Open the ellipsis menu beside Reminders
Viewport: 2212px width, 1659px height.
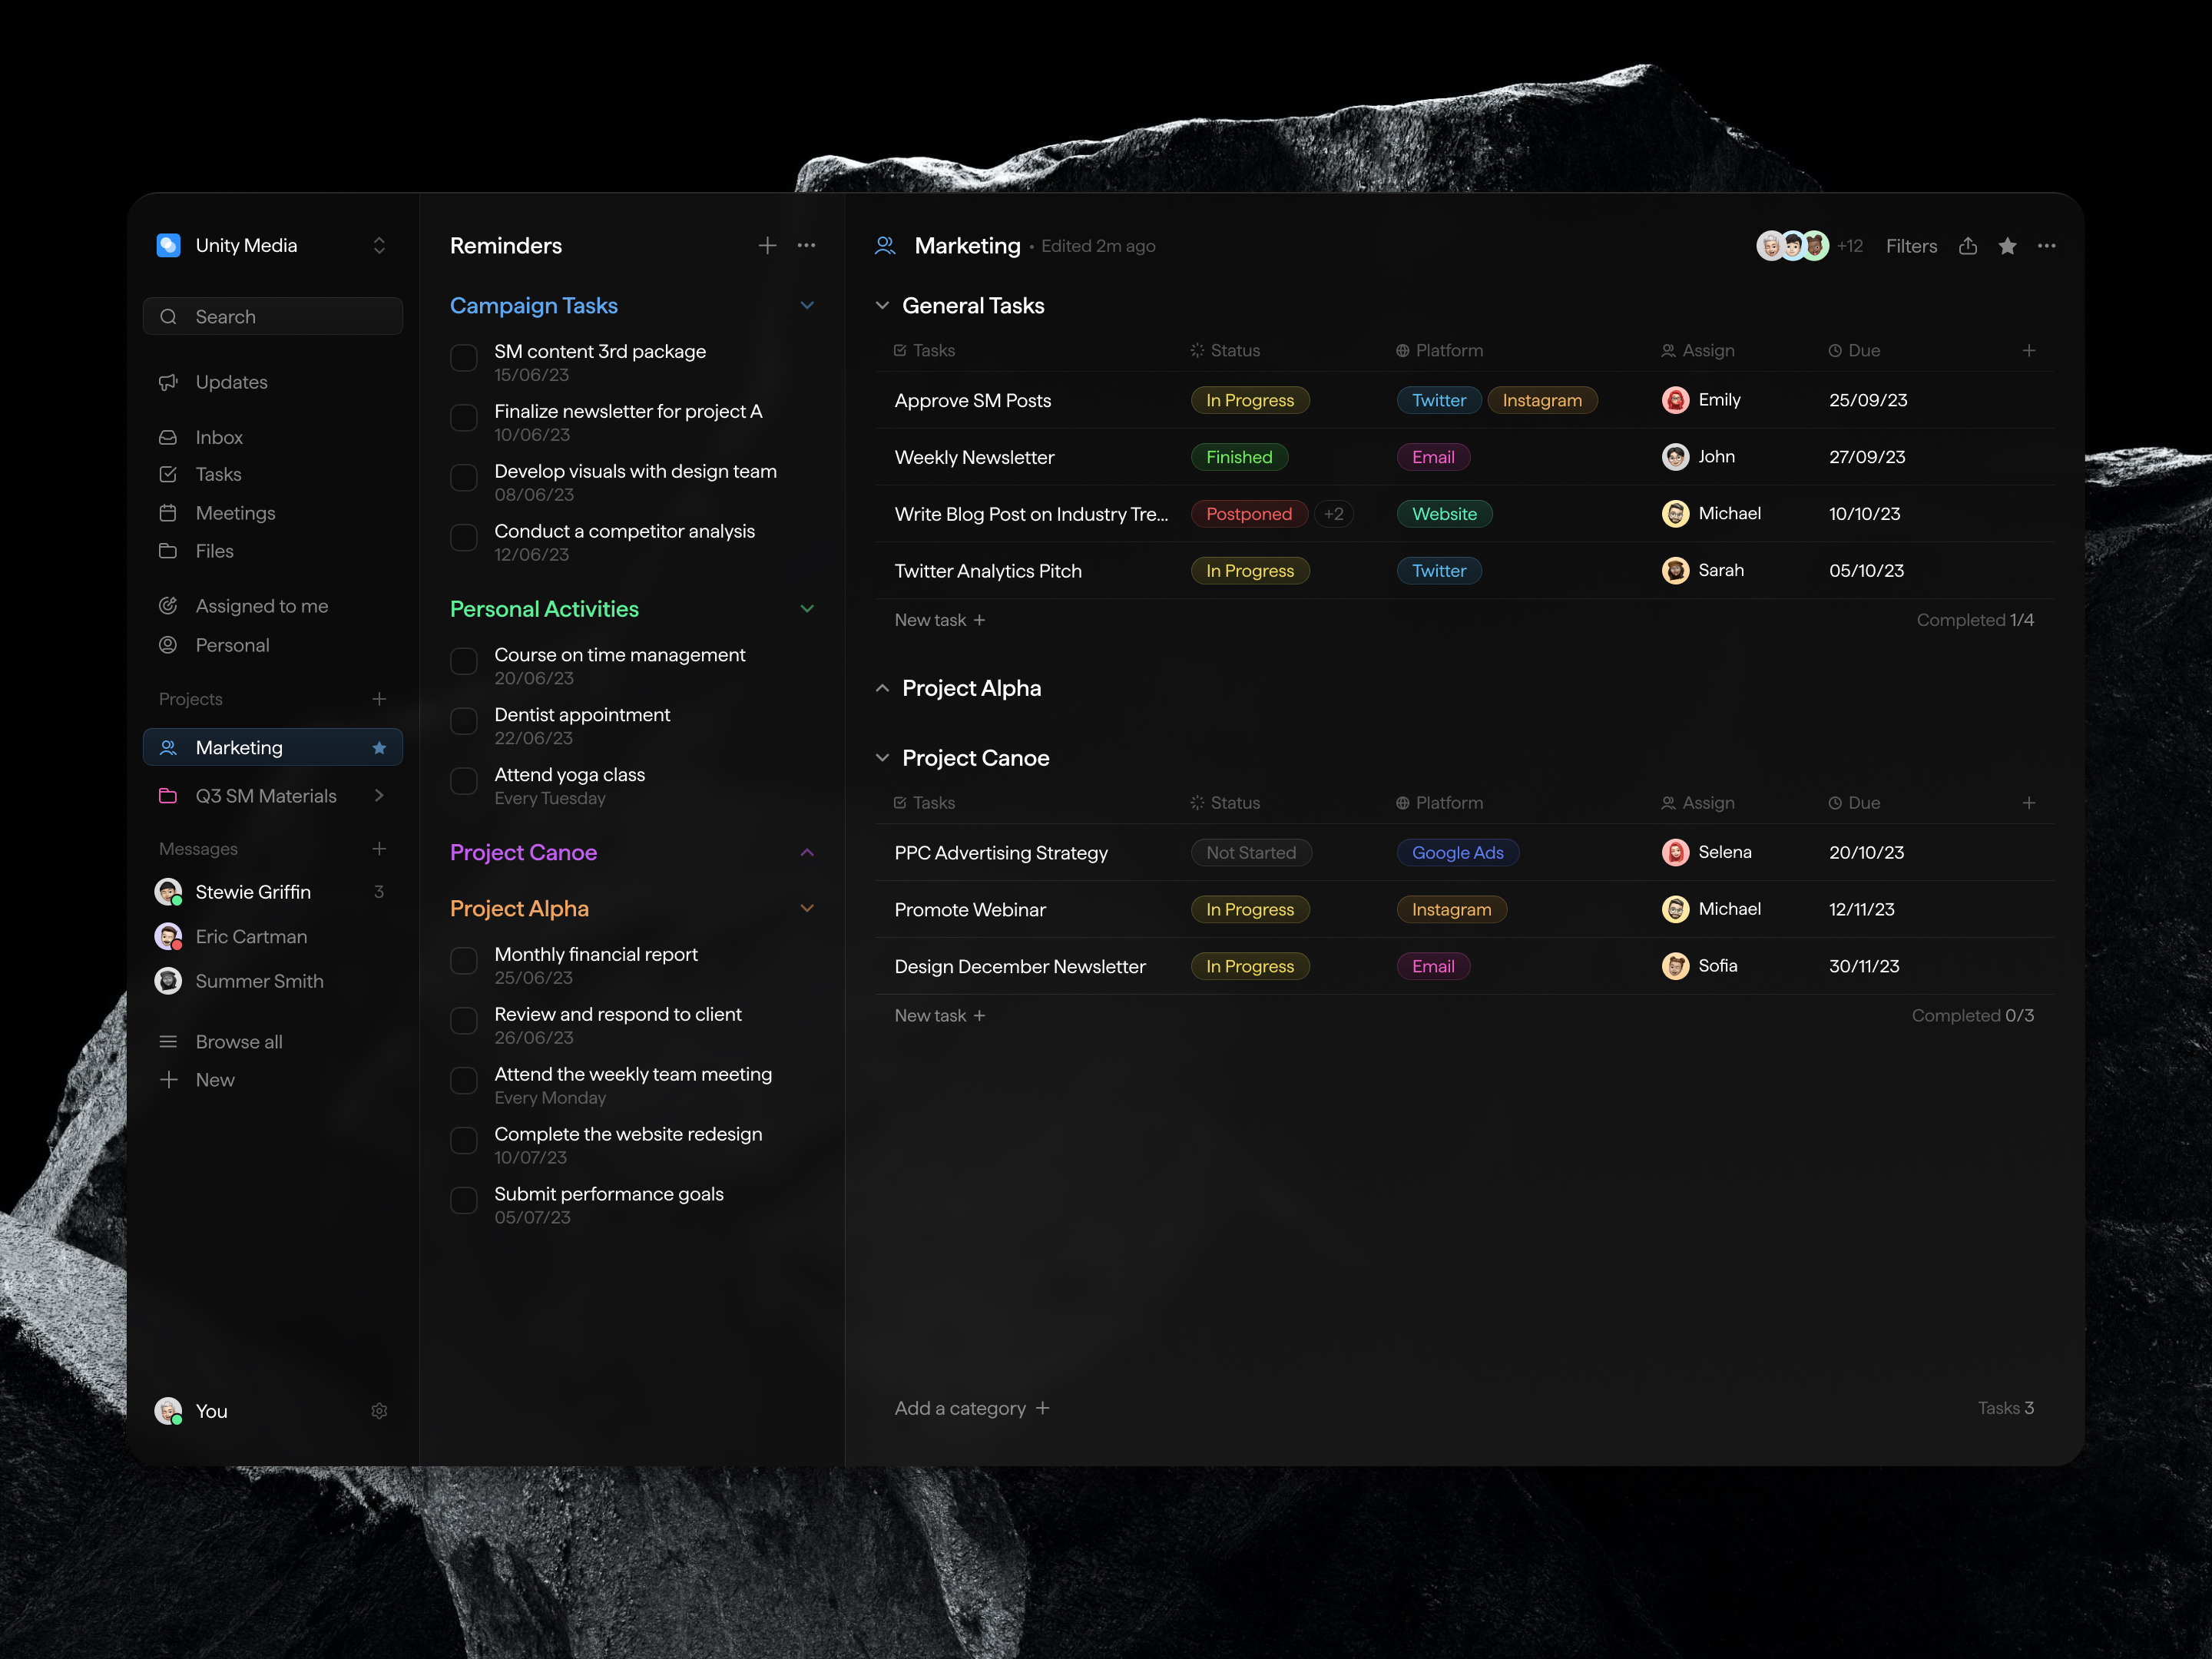point(807,245)
